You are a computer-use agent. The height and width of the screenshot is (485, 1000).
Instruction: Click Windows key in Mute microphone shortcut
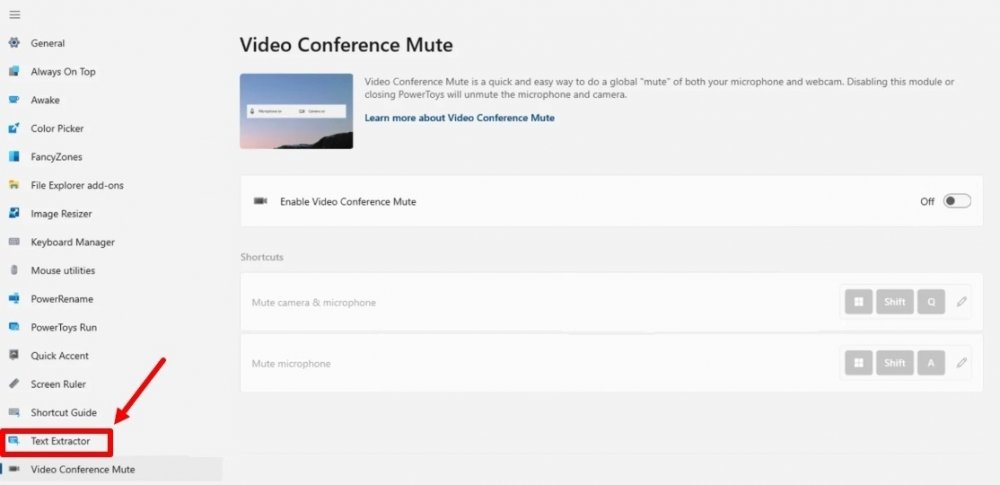[858, 363]
